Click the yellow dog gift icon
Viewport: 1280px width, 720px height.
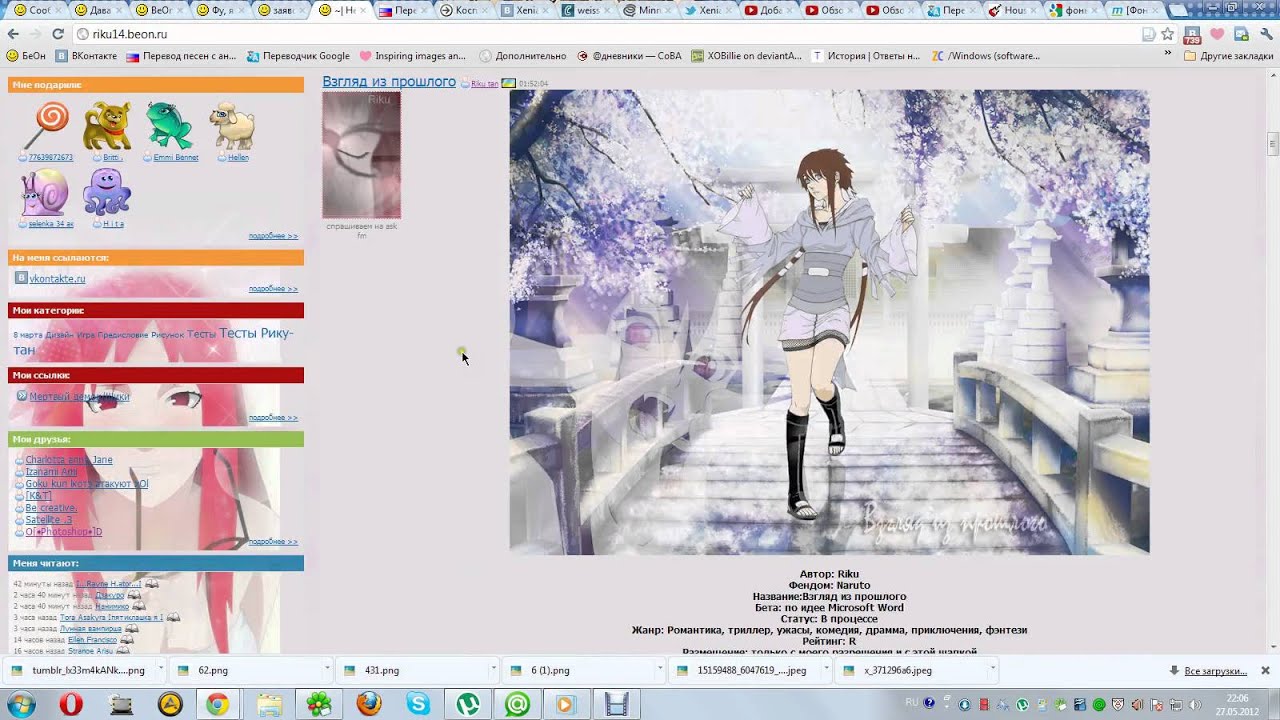point(106,125)
